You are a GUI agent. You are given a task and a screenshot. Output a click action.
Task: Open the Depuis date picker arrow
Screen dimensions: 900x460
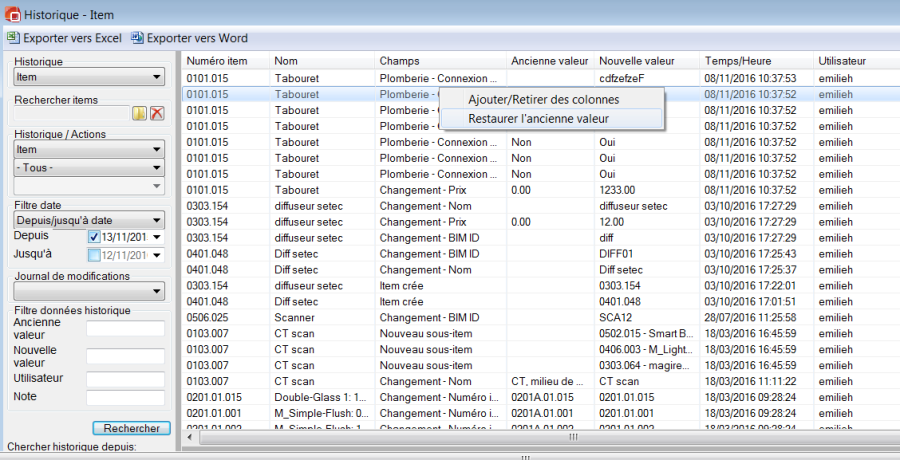tap(157, 237)
